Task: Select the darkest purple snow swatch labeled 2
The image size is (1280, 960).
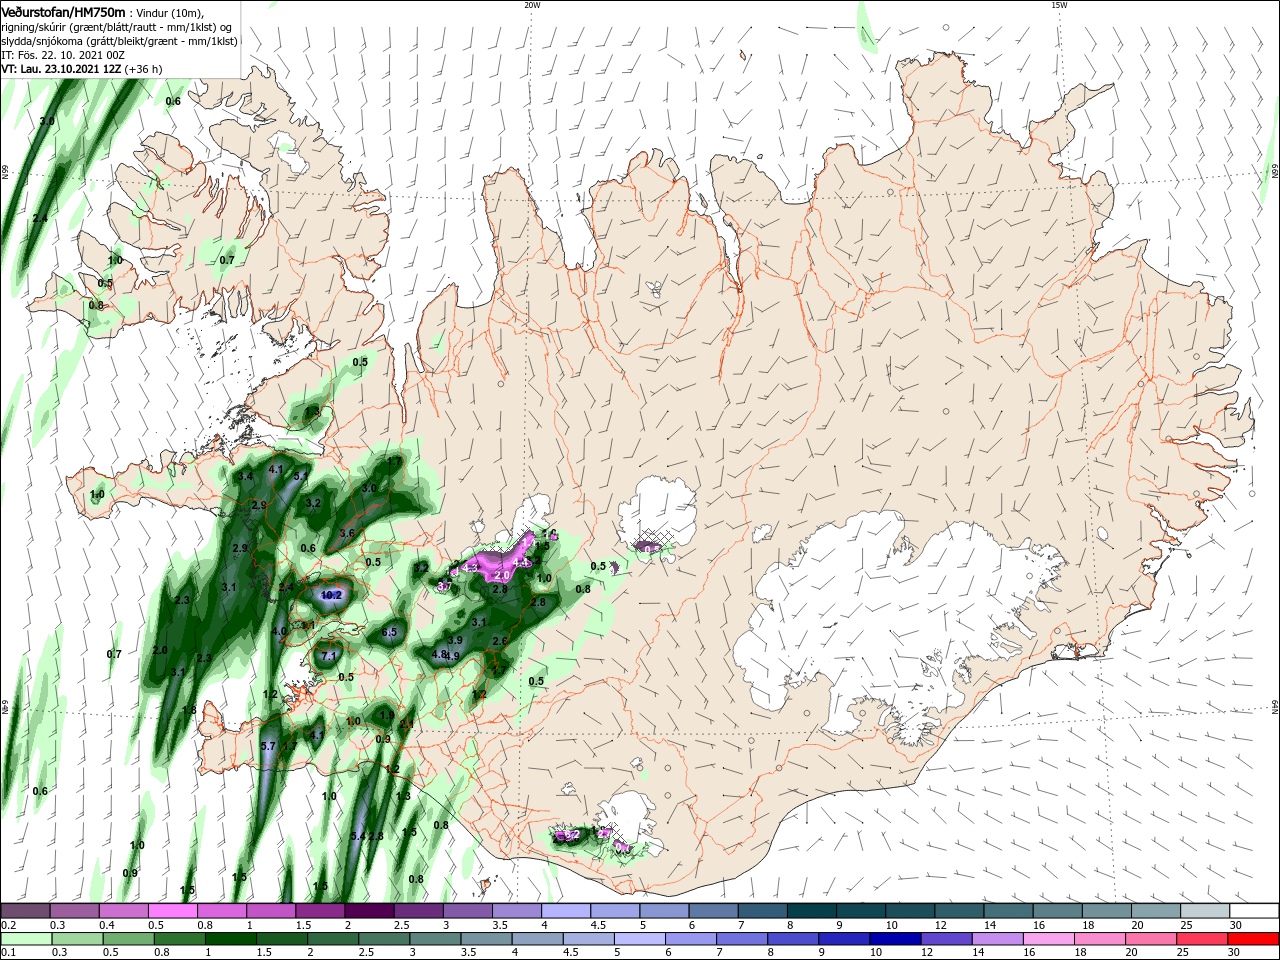Action: tap(369, 911)
